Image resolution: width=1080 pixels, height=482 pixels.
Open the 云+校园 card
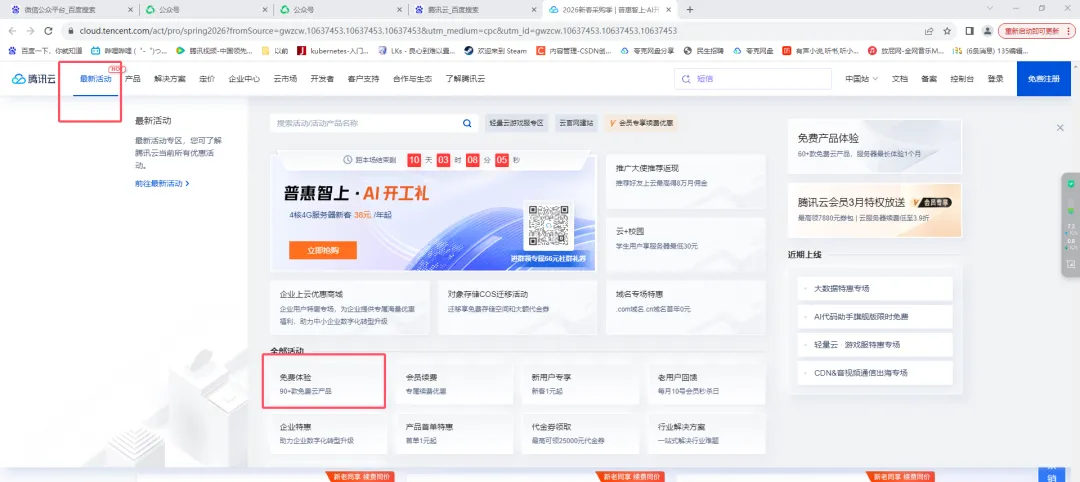(x=685, y=244)
